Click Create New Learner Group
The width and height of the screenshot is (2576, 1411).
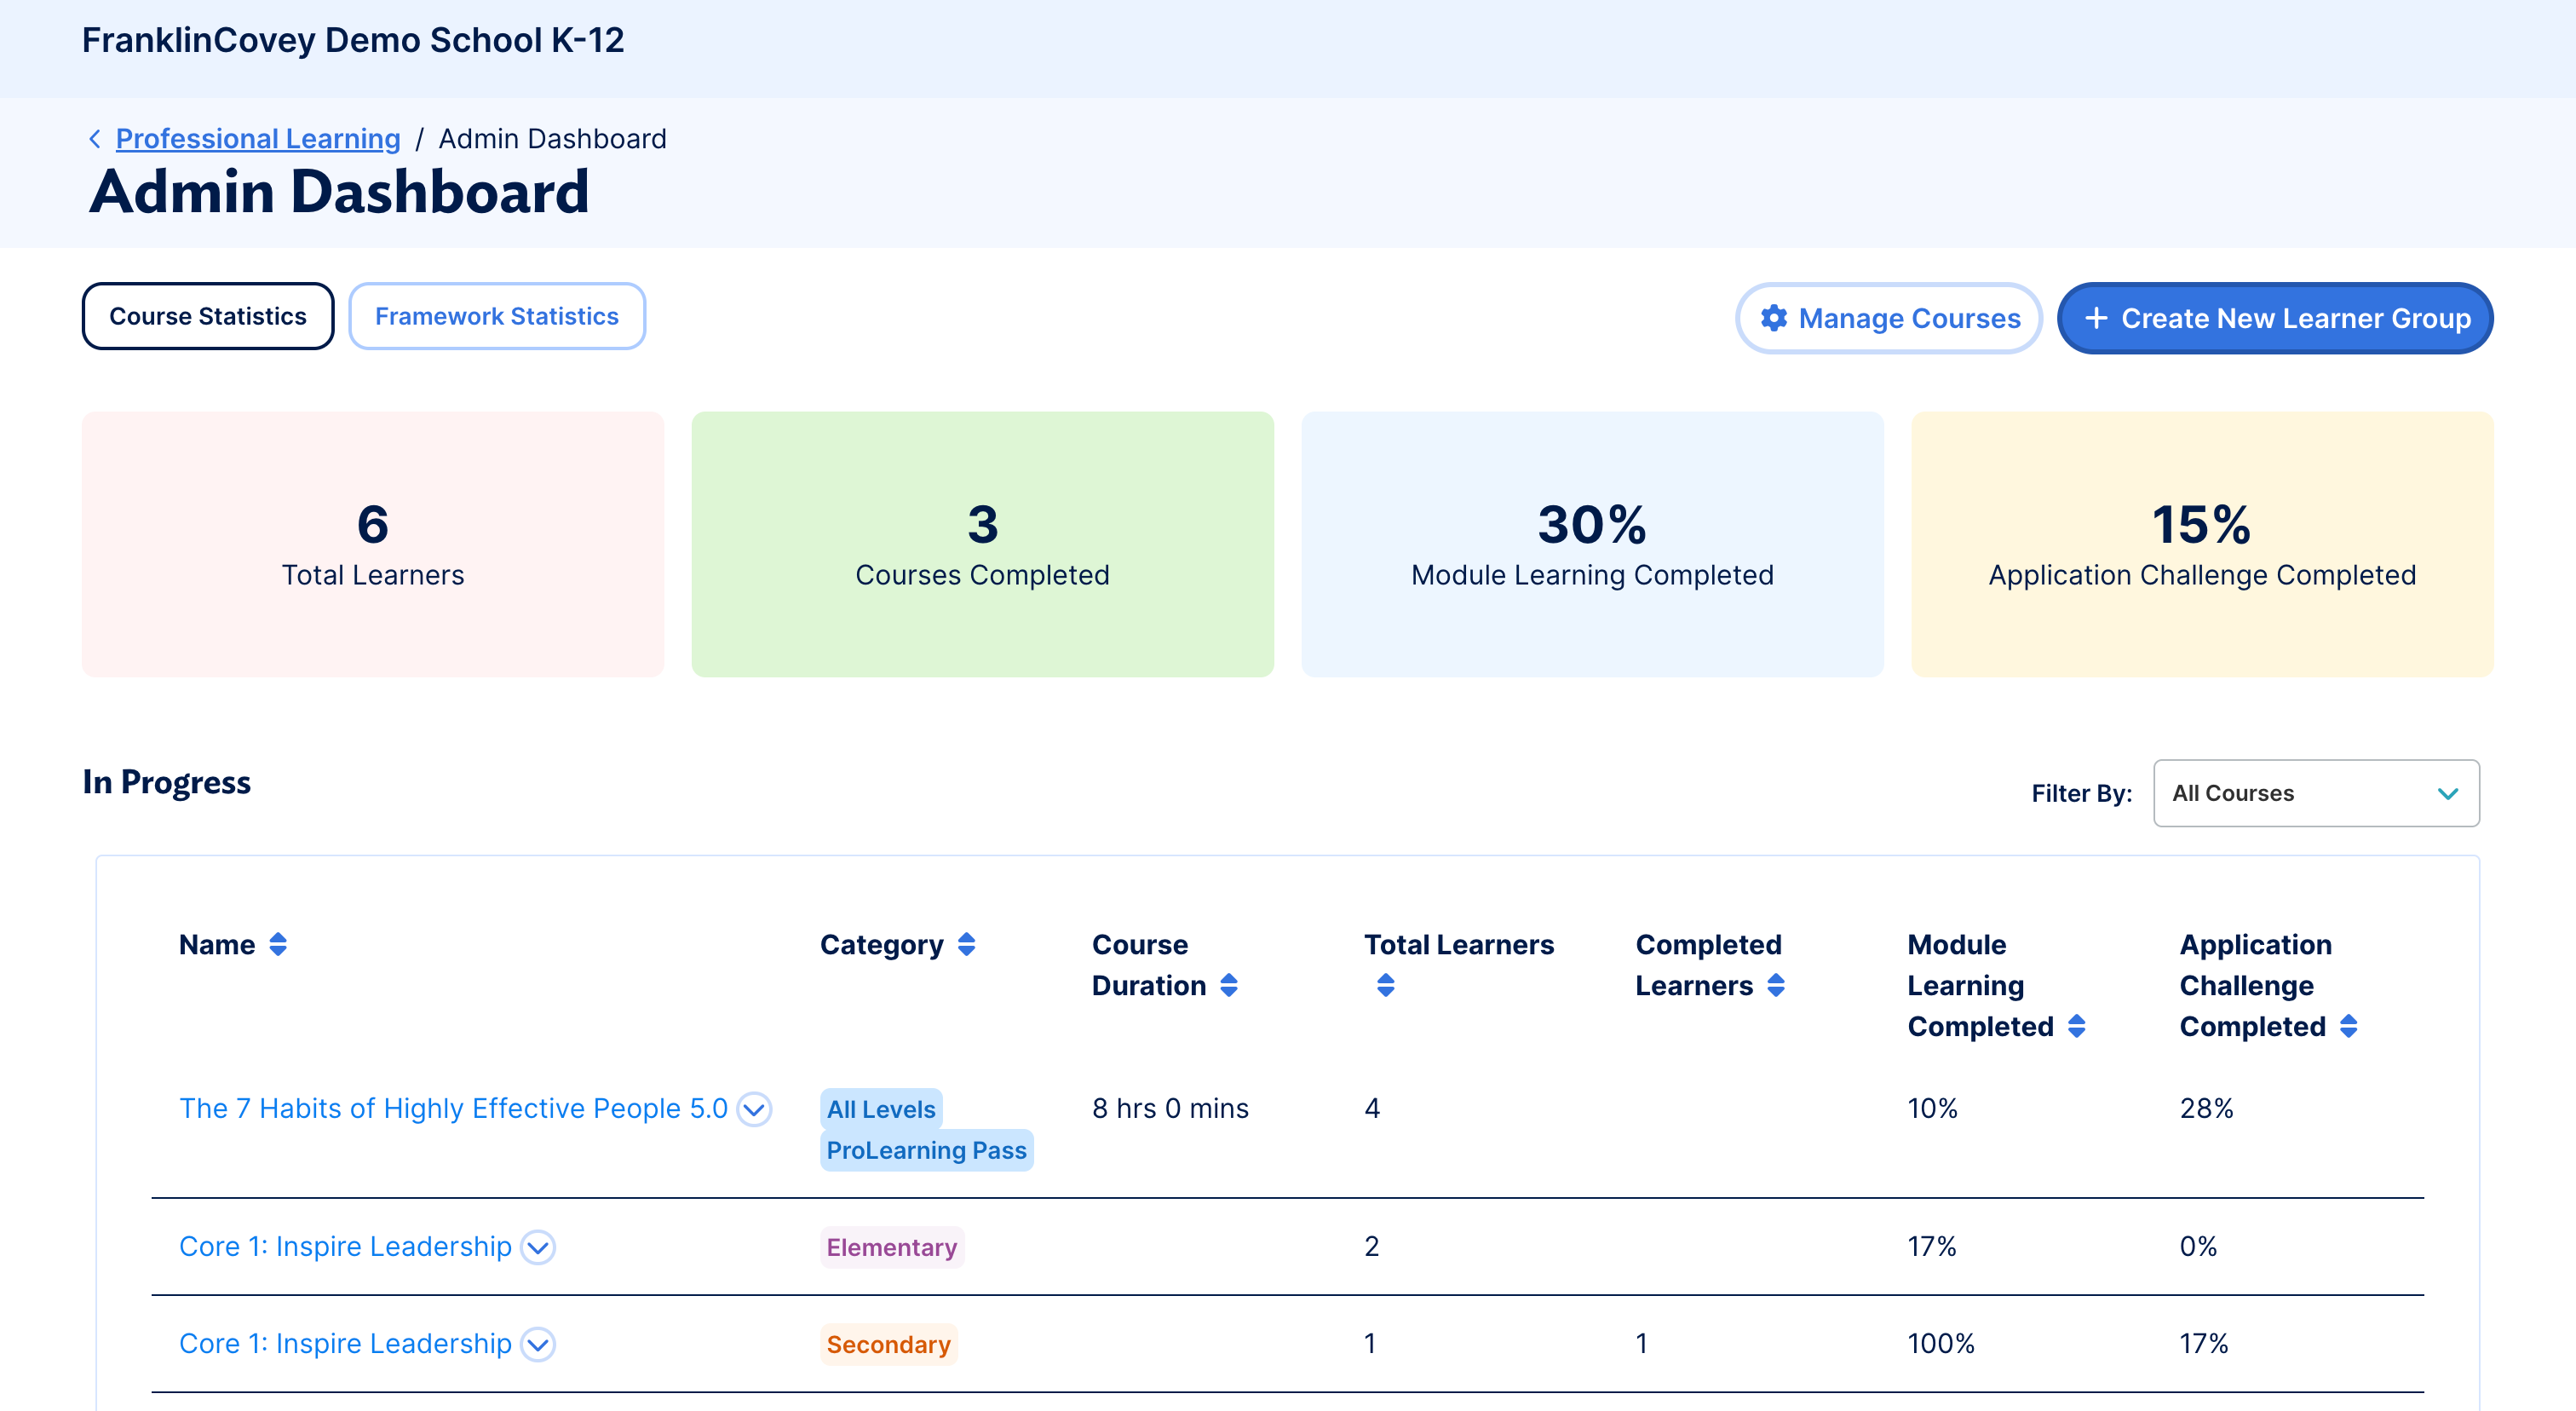click(2275, 318)
